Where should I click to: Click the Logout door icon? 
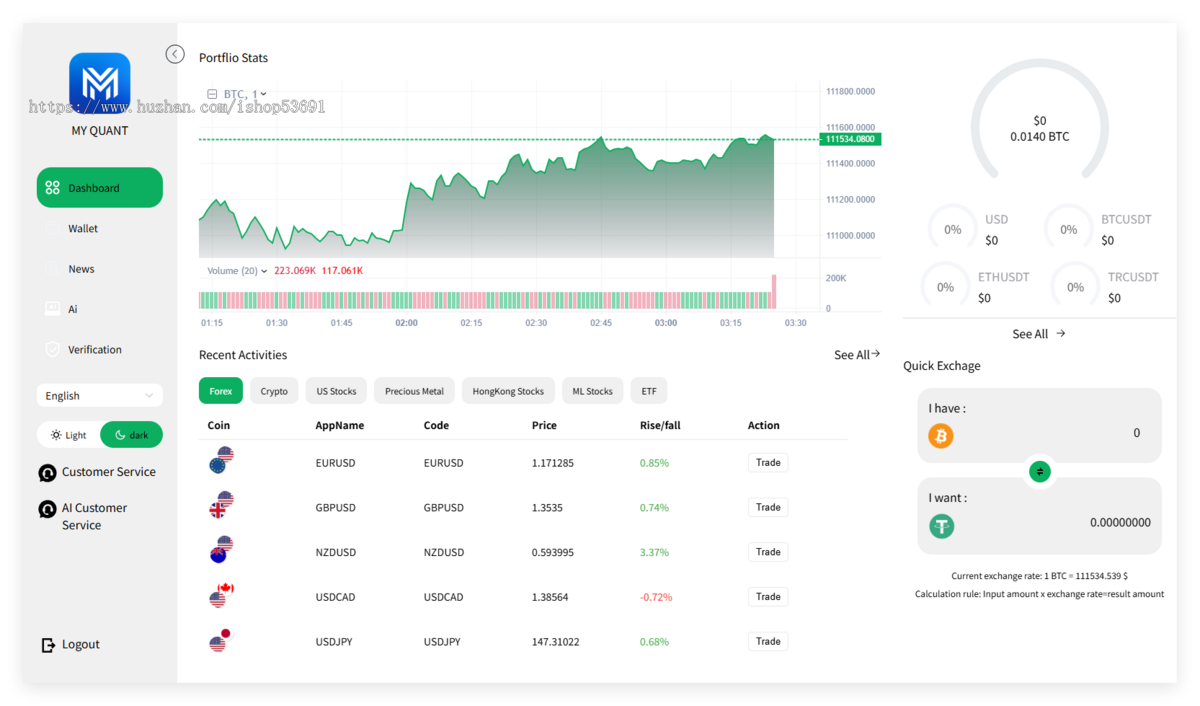click(x=48, y=645)
